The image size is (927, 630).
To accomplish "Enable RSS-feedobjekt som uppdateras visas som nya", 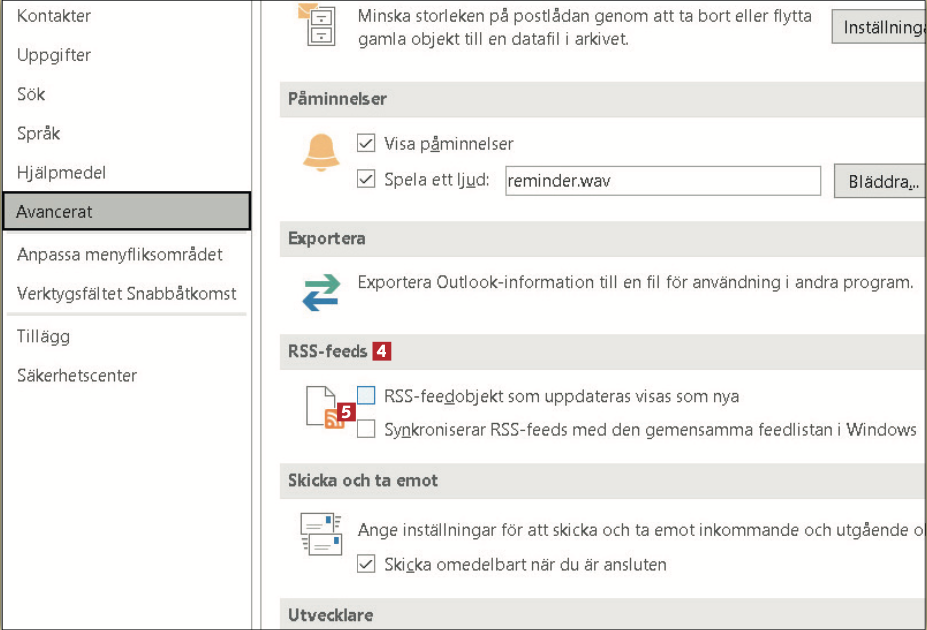I will (366, 396).
